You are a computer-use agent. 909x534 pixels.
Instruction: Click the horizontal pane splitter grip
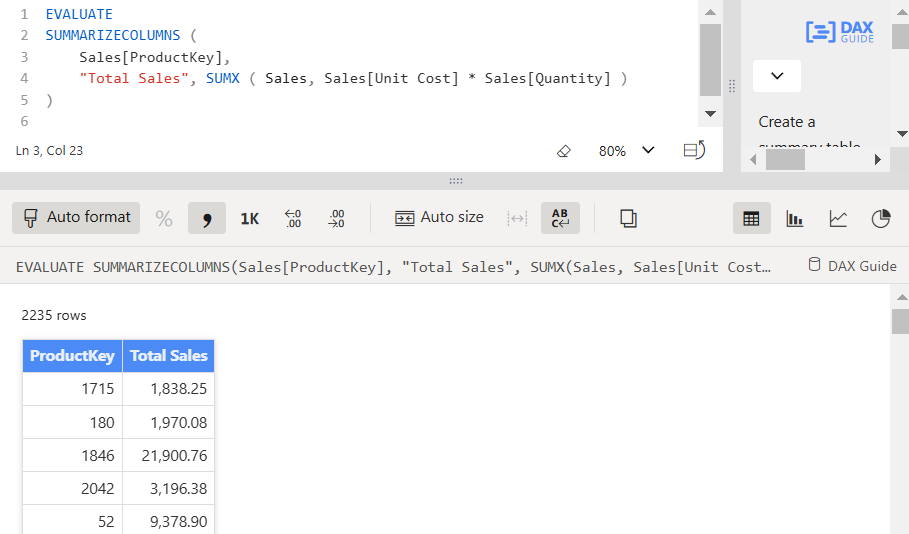pos(456,181)
